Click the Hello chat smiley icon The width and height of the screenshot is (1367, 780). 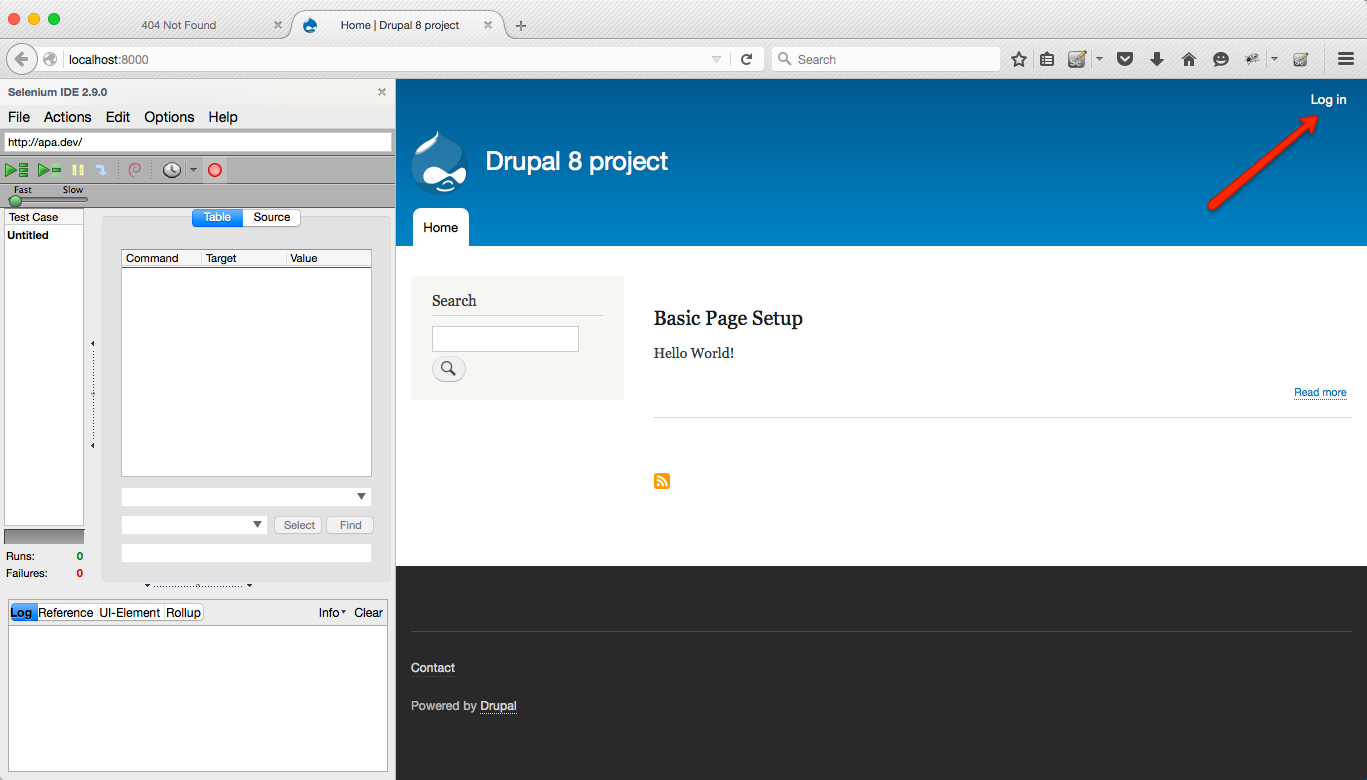[1221, 59]
